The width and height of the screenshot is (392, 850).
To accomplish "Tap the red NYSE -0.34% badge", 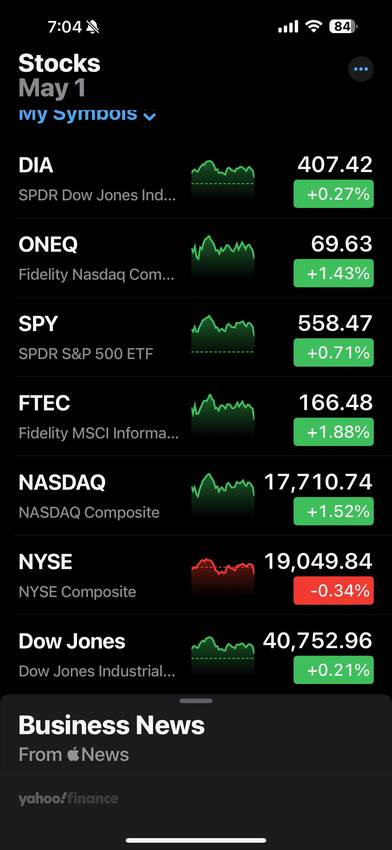I will pyautogui.click(x=333, y=590).
